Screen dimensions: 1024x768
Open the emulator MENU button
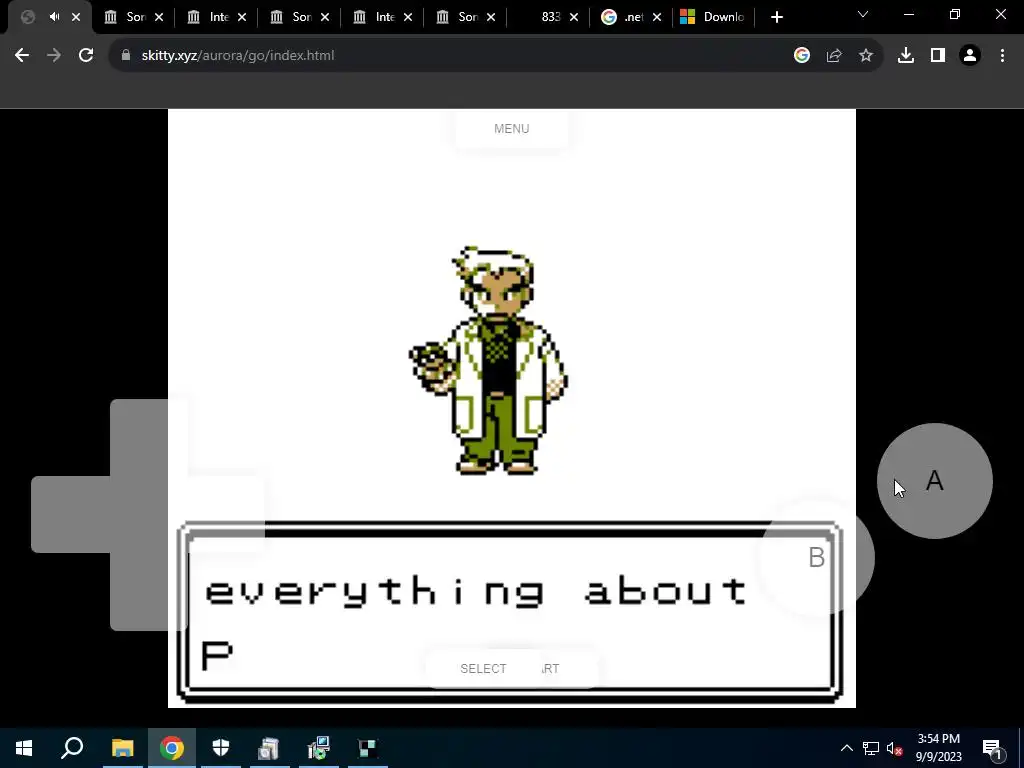tap(511, 129)
